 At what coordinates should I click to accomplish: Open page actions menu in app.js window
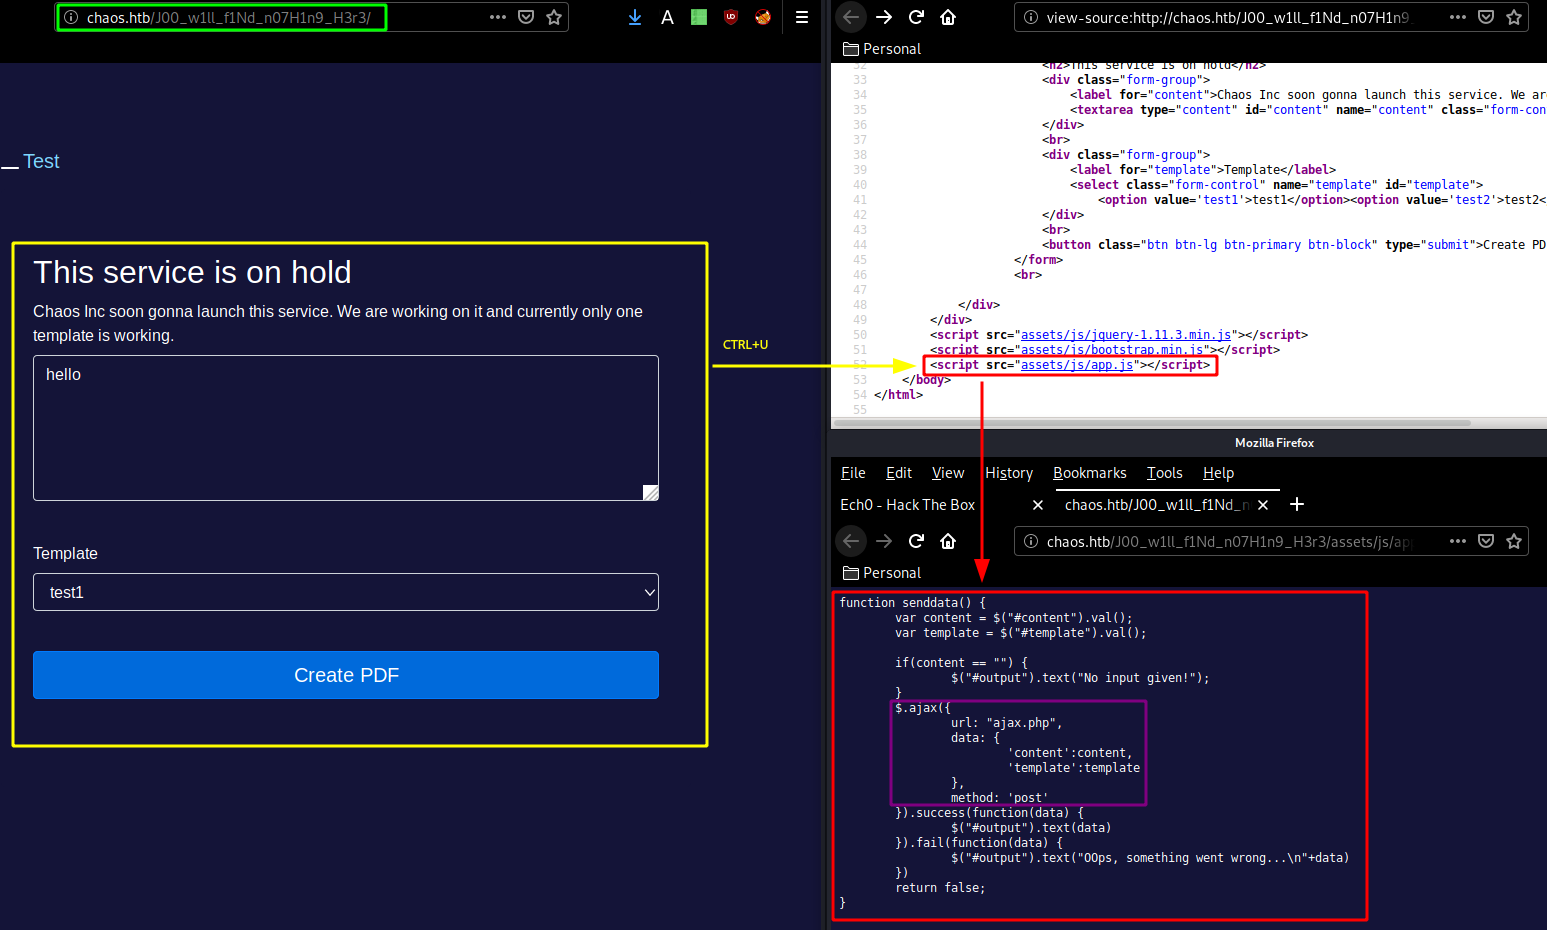coord(1458,541)
